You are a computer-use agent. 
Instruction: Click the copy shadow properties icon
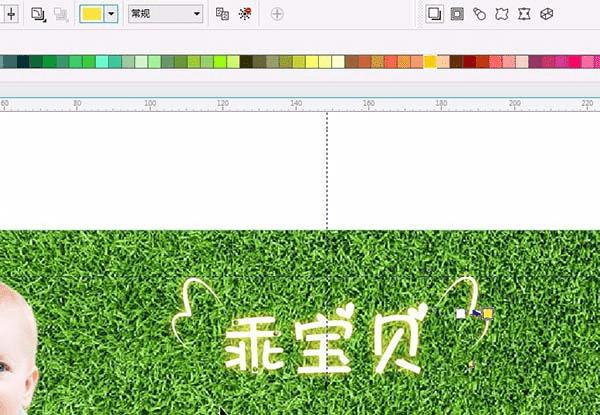(222, 14)
